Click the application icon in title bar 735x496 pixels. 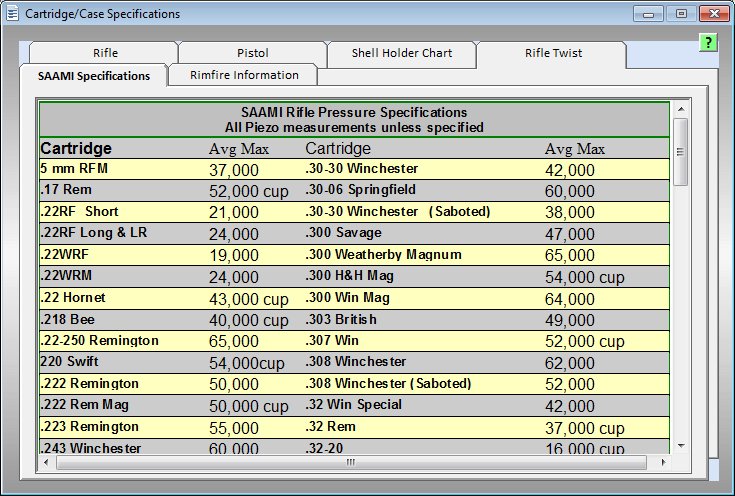14,14
